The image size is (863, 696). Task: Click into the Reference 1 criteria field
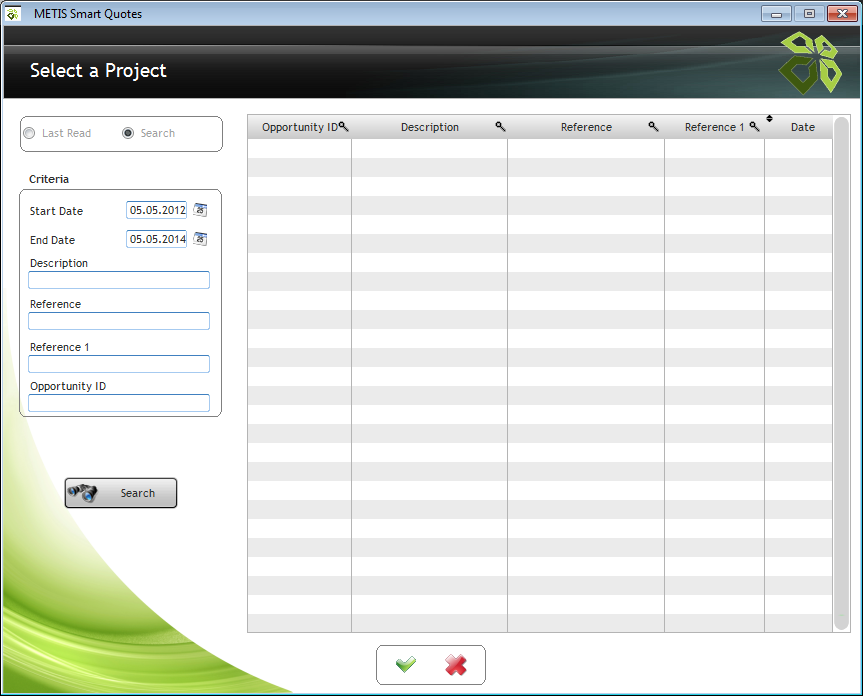119,364
